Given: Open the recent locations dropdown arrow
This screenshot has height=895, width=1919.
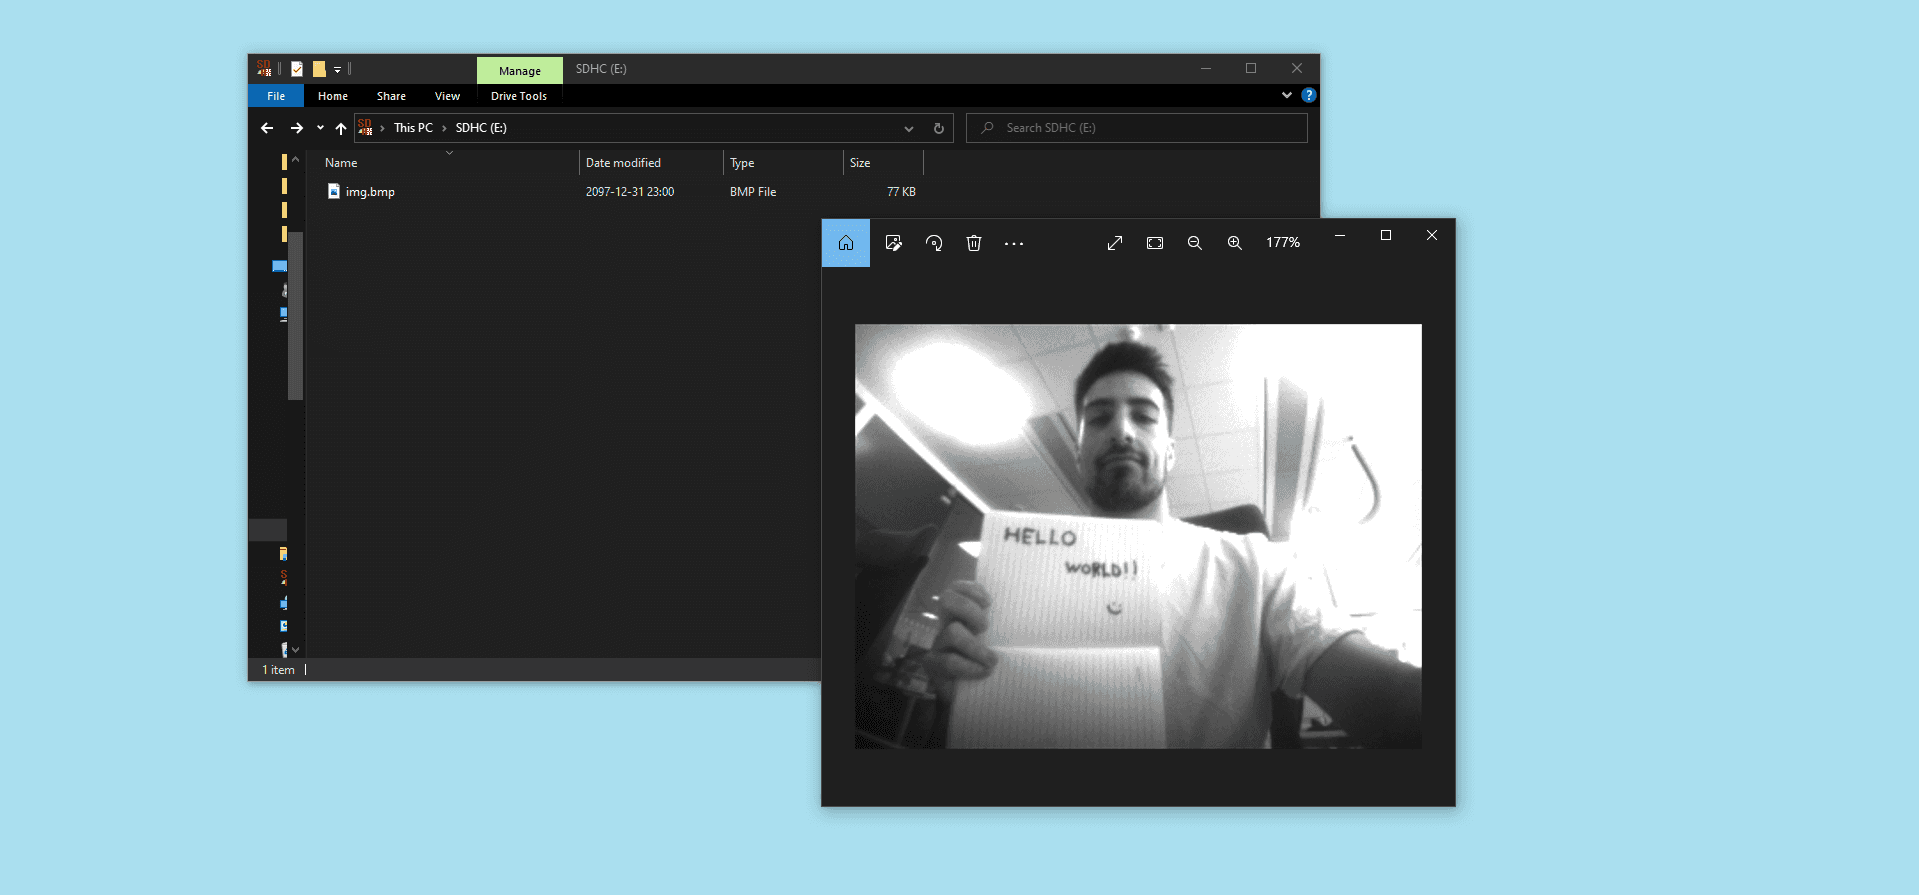Looking at the screenshot, I should [320, 128].
